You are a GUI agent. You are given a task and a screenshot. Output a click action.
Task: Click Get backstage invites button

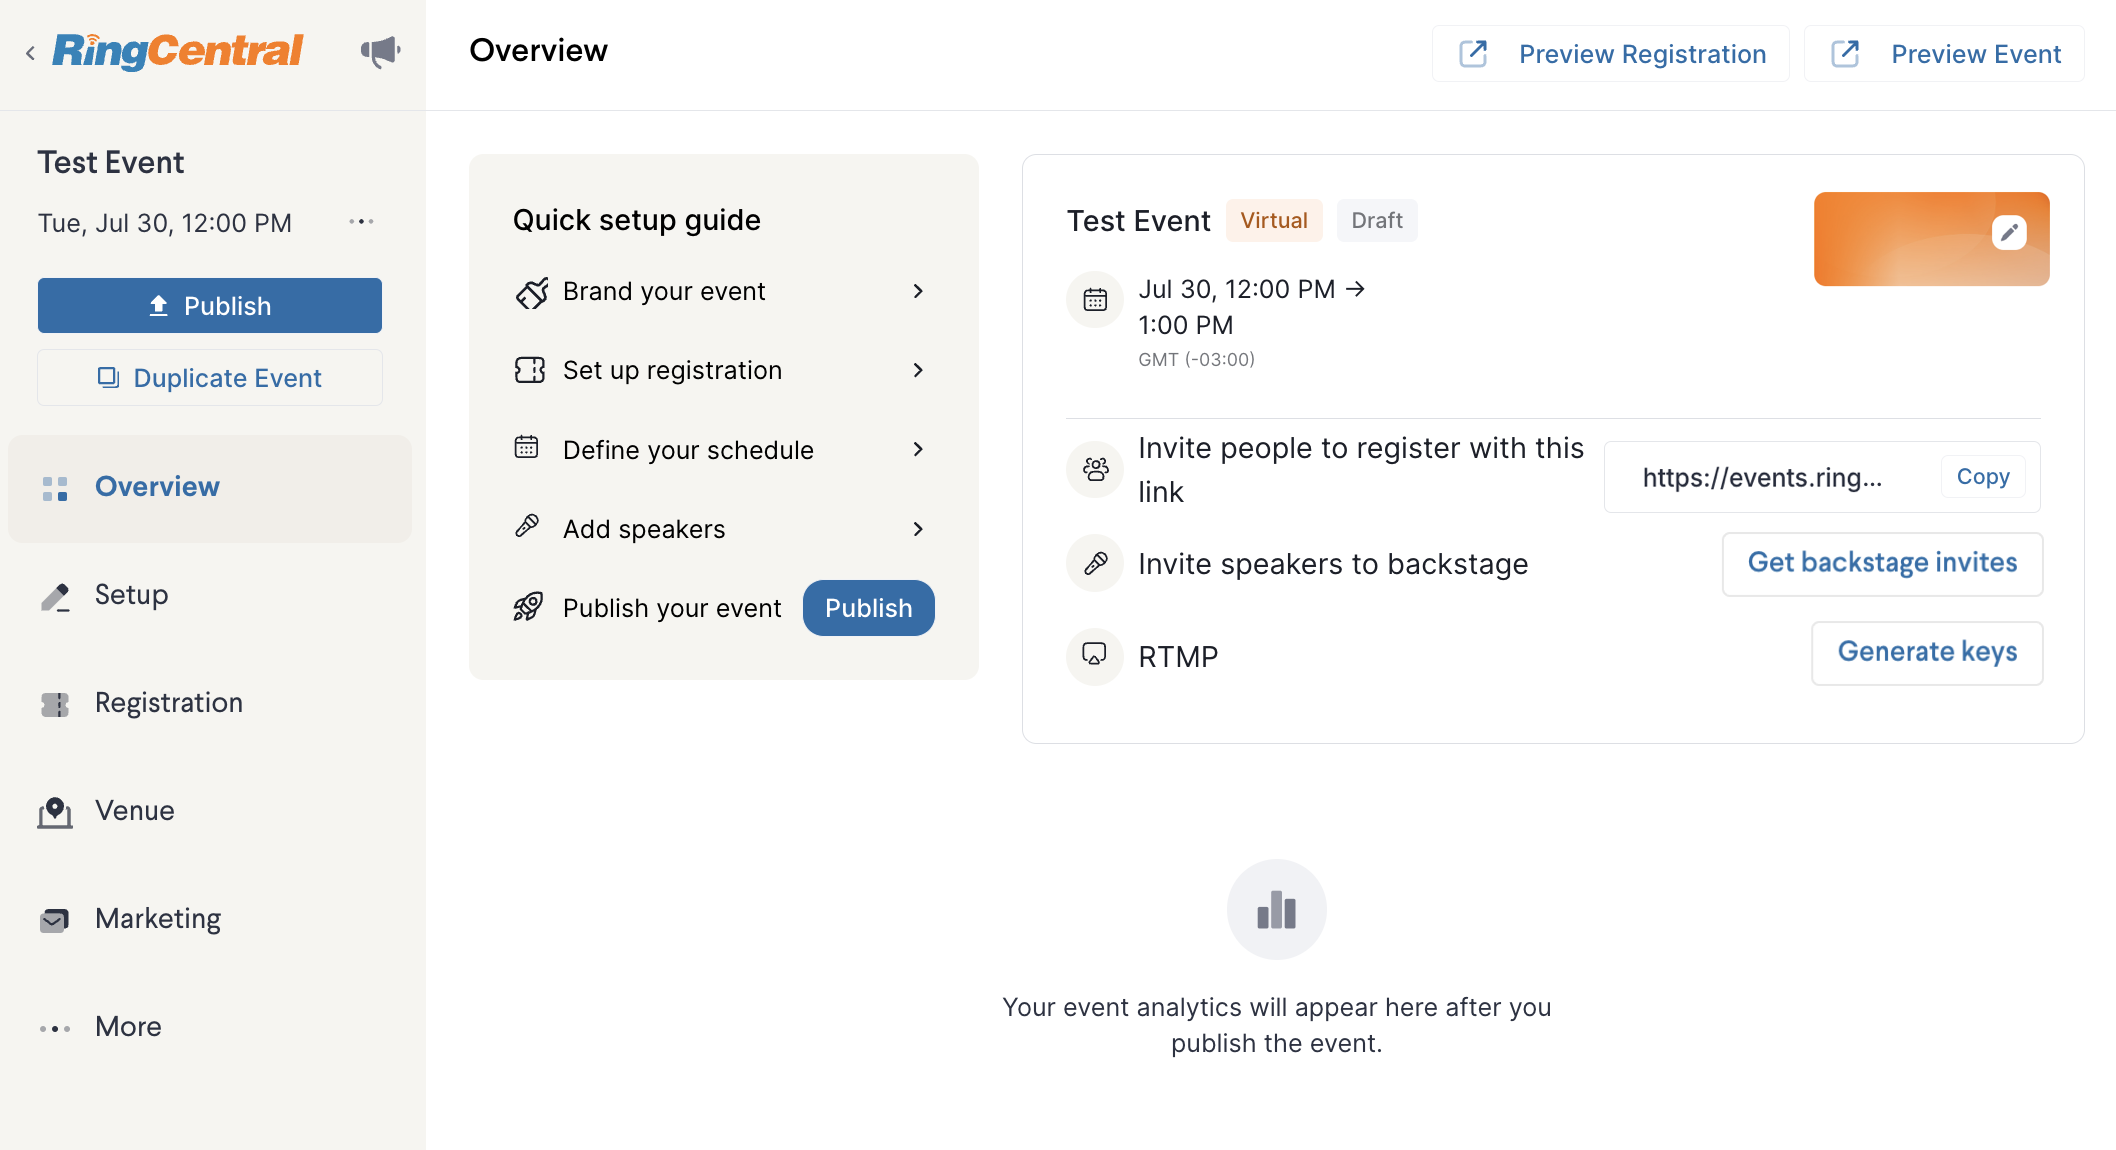pos(1882,563)
